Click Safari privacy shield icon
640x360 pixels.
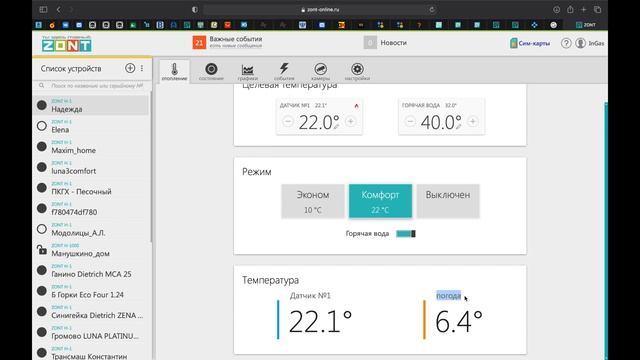click(x=195, y=9)
